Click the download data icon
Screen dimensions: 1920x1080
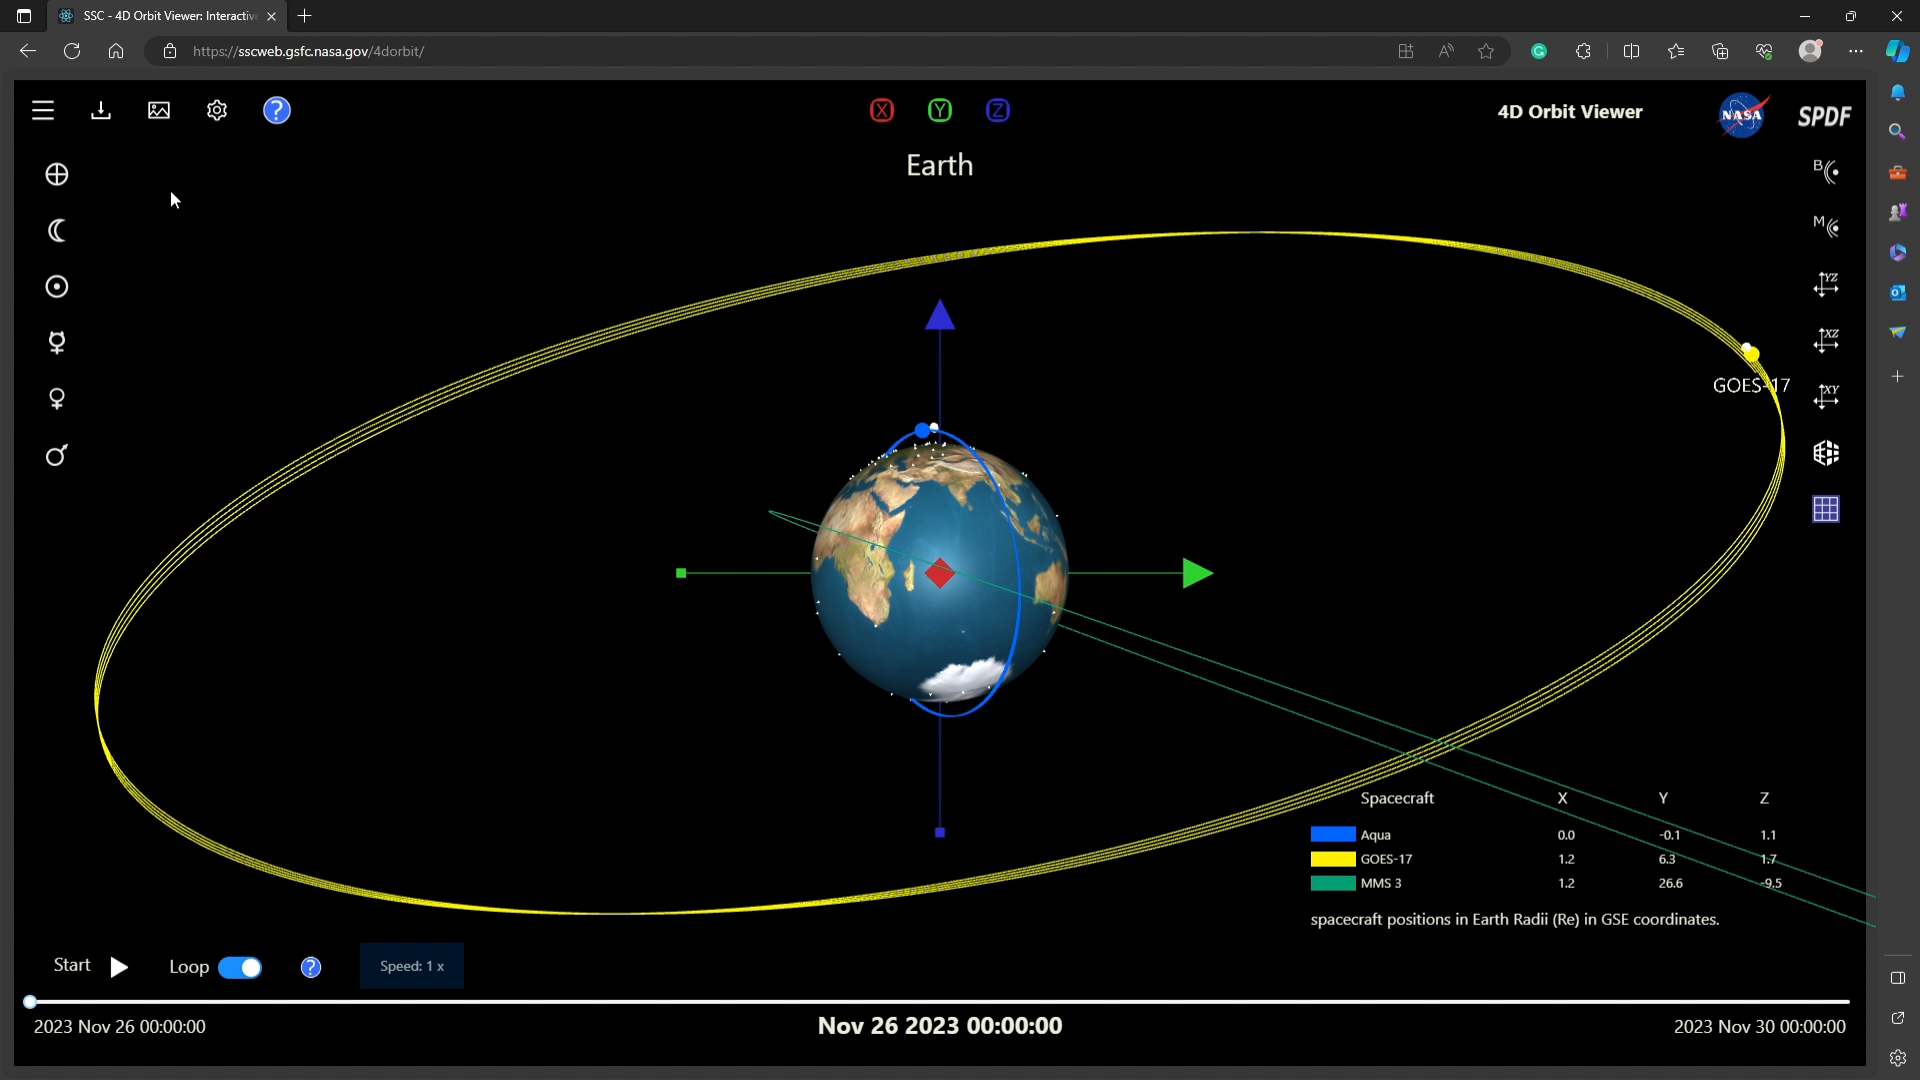(x=101, y=111)
